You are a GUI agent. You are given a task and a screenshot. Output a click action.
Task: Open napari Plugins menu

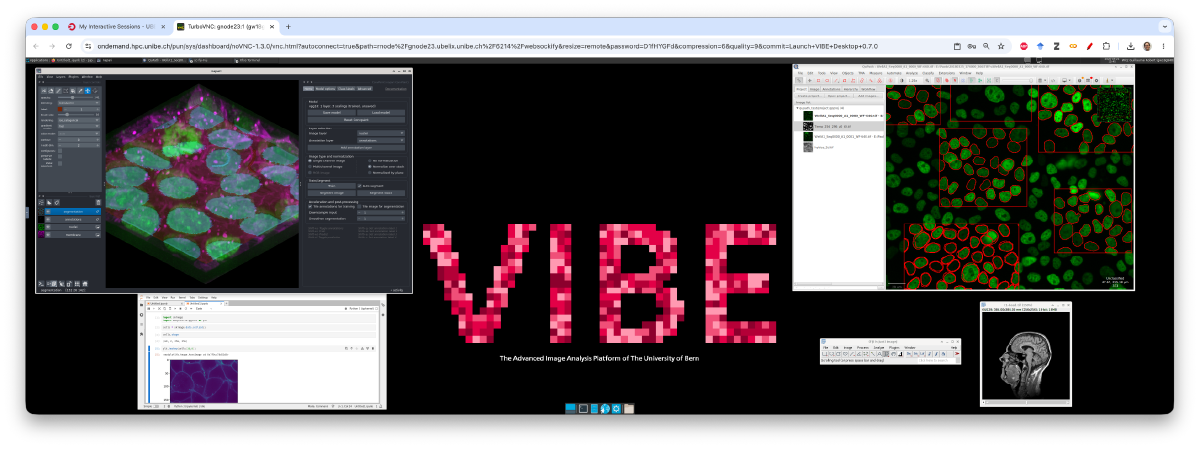click(x=73, y=76)
